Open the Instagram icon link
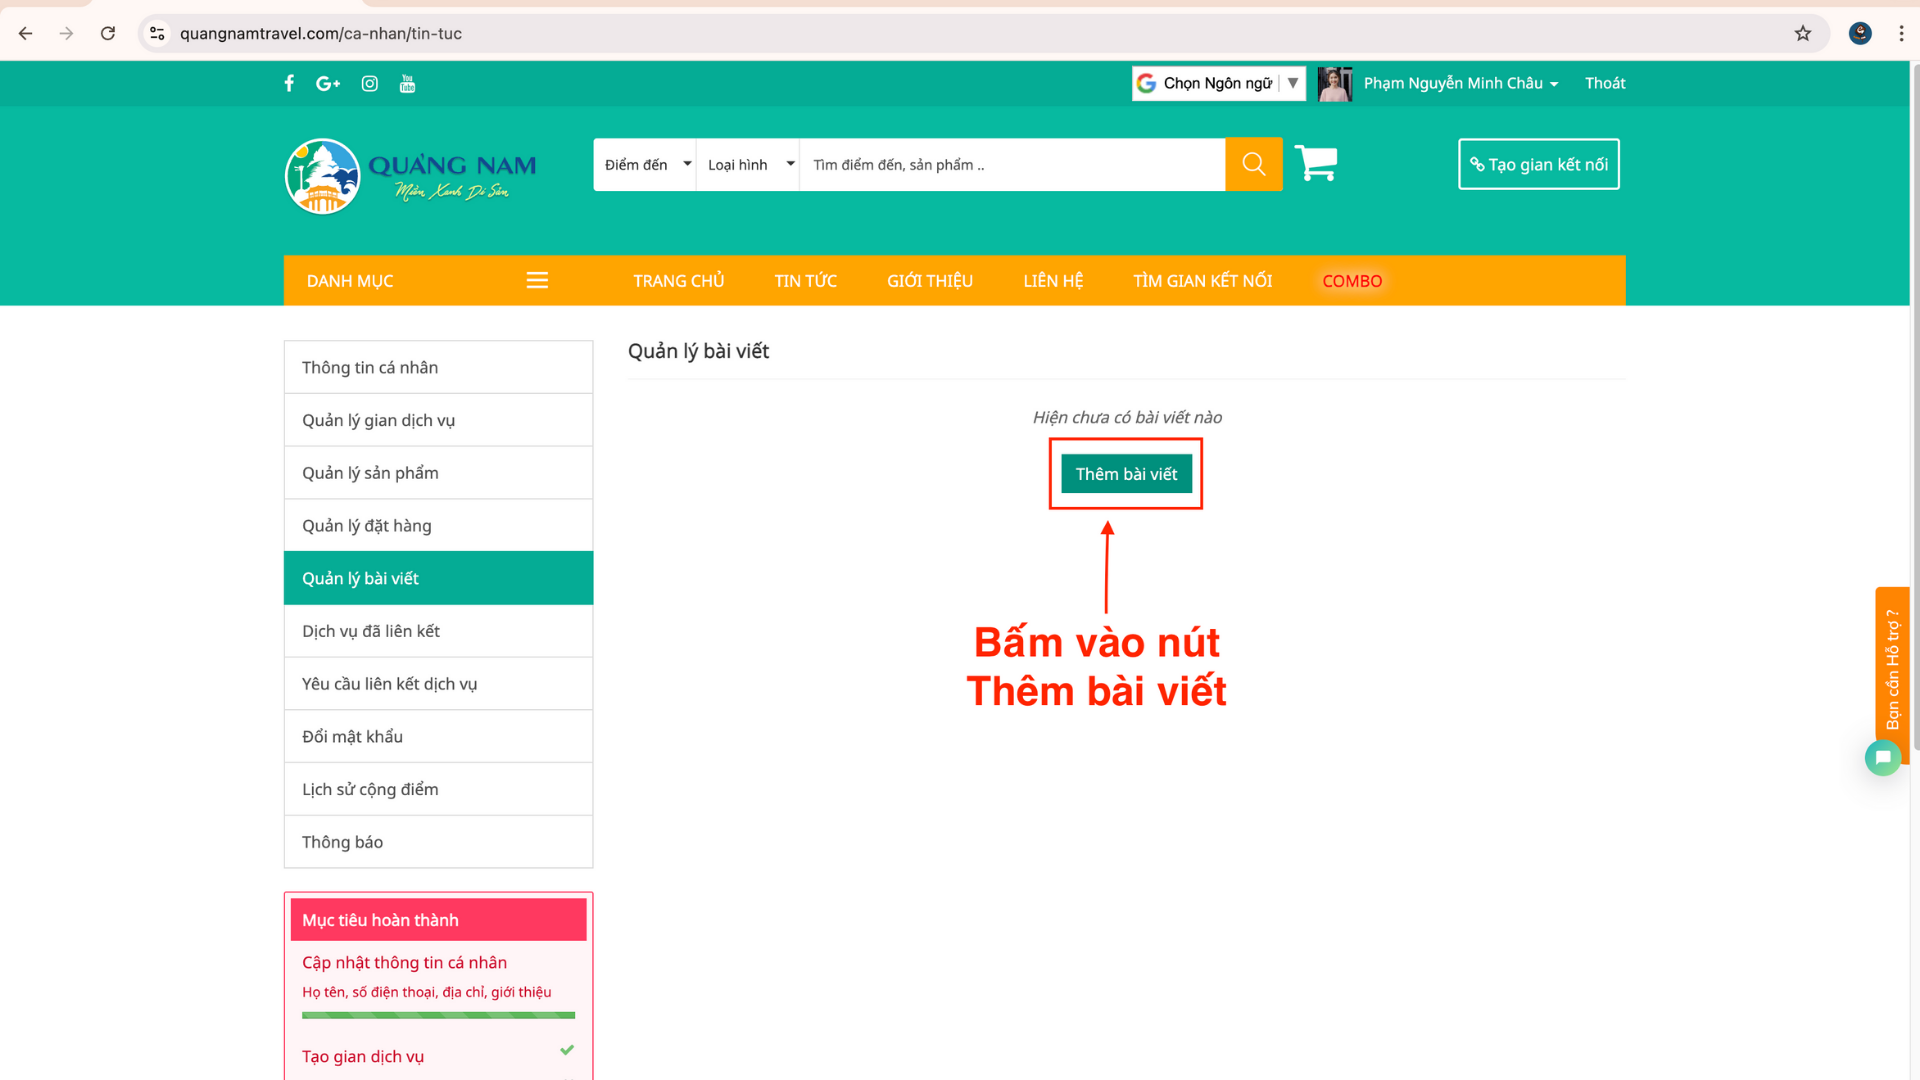Image resolution: width=1920 pixels, height=1080 pixels. (370, 83)
